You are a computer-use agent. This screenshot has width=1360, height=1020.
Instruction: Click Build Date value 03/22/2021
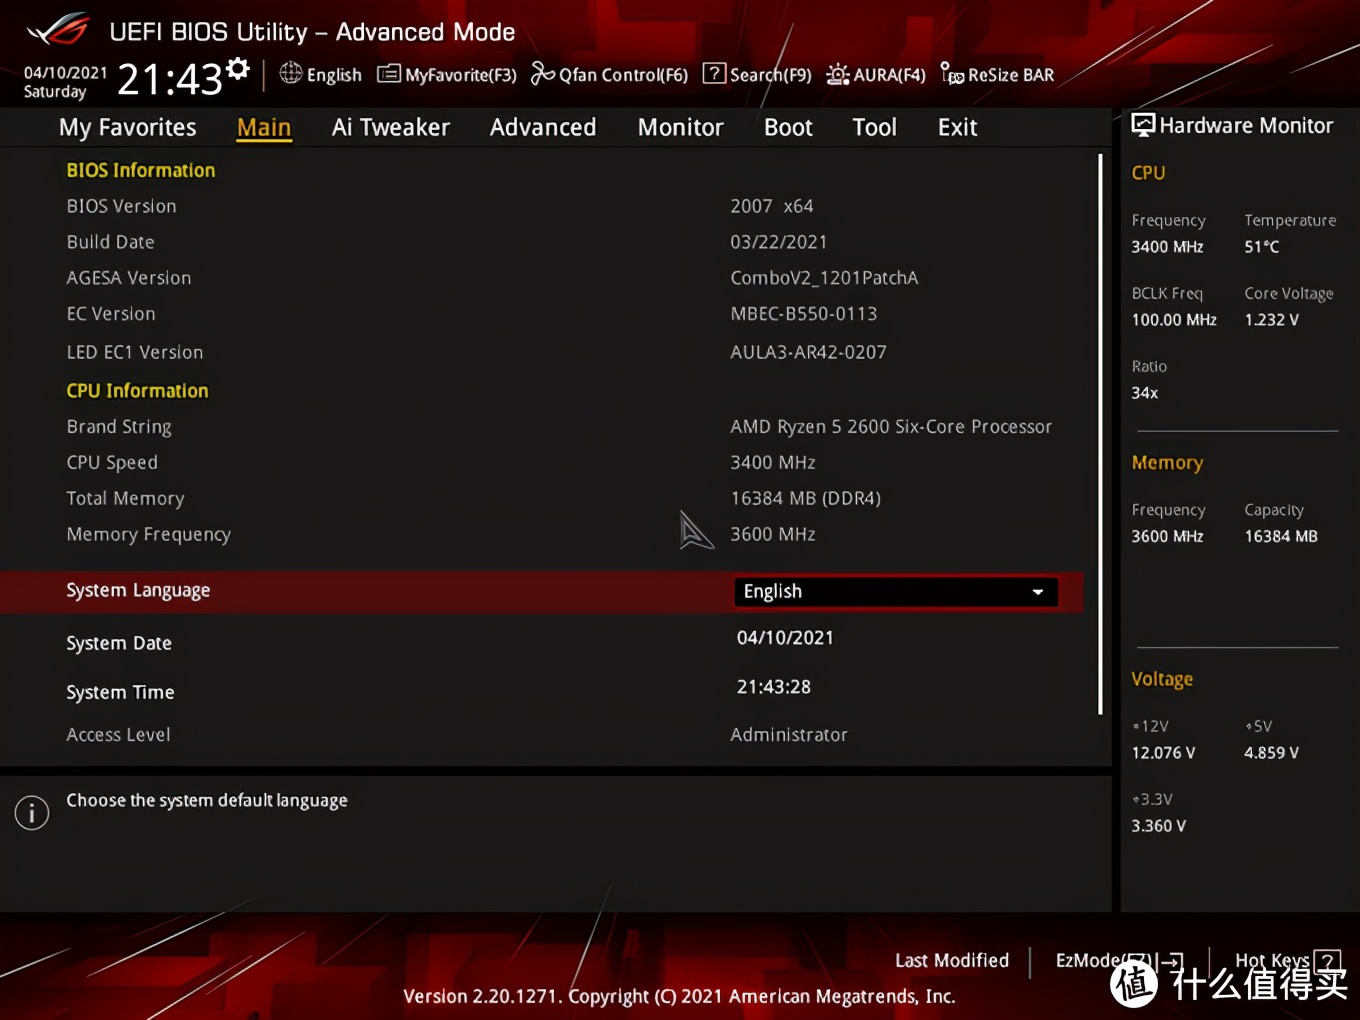779,242
